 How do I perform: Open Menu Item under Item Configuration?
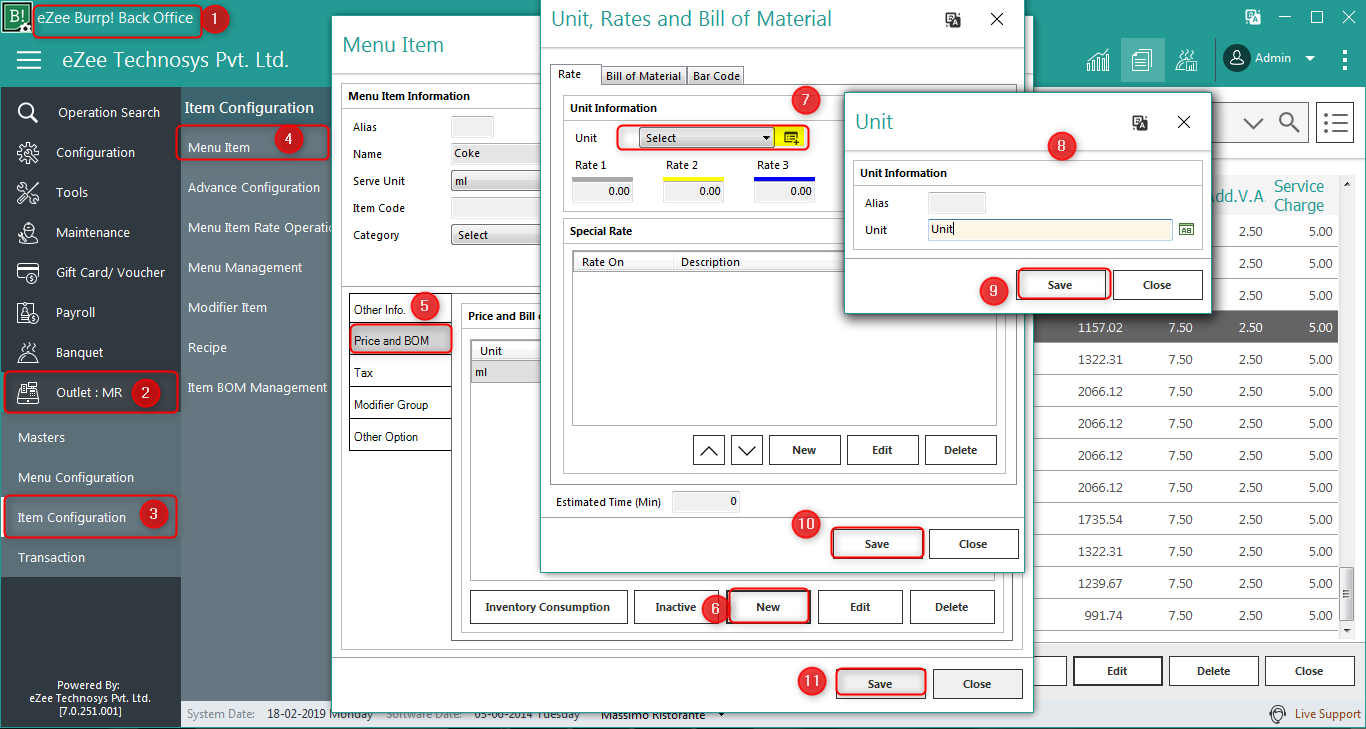219,147
